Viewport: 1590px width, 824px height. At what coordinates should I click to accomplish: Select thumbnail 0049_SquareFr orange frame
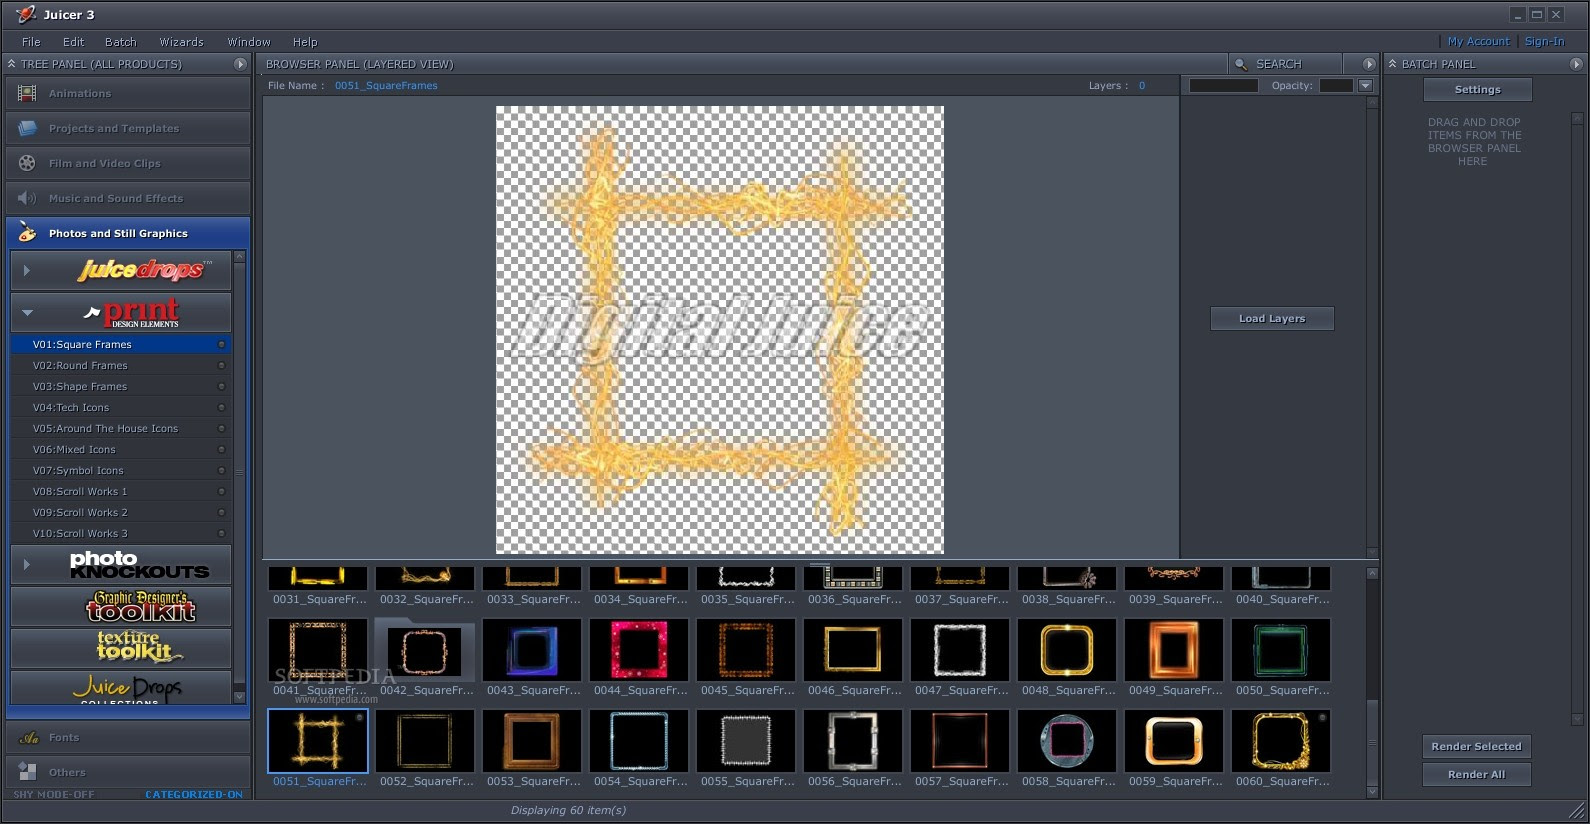pos(1173,650)
